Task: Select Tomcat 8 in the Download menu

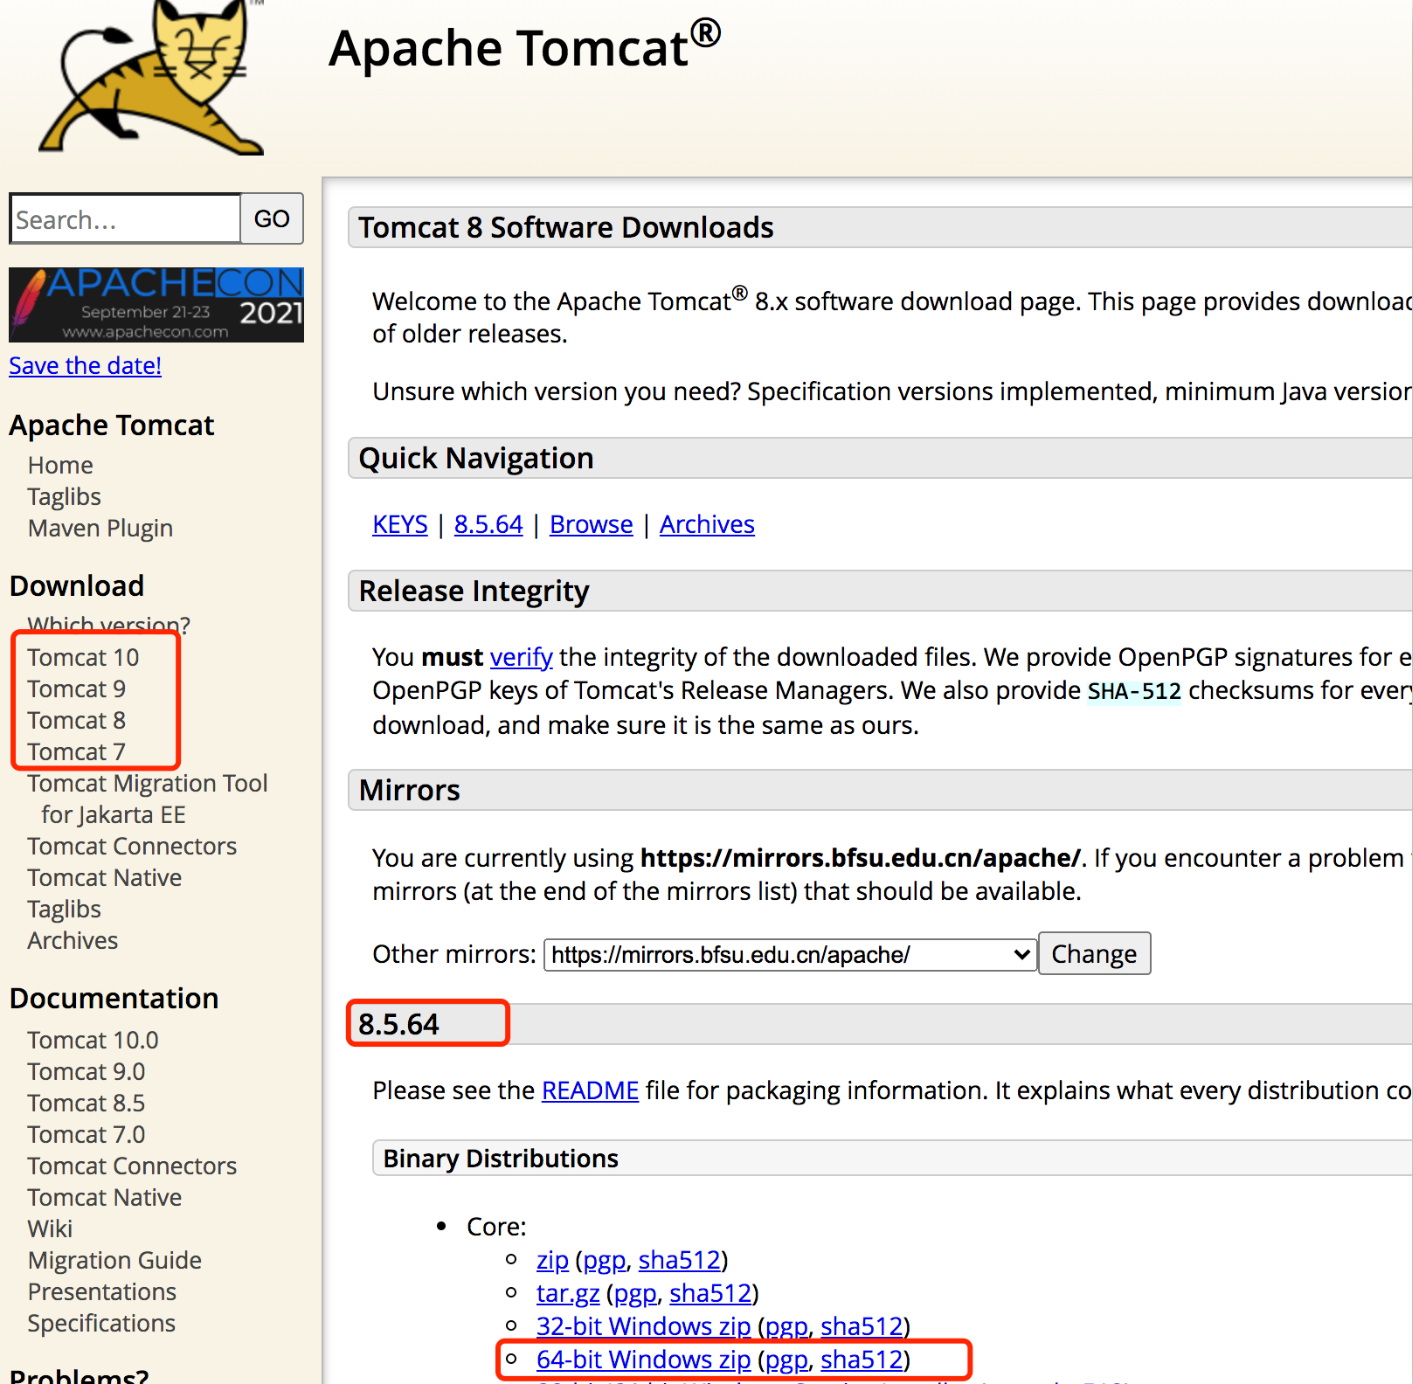Action: (x=76, y=720)
